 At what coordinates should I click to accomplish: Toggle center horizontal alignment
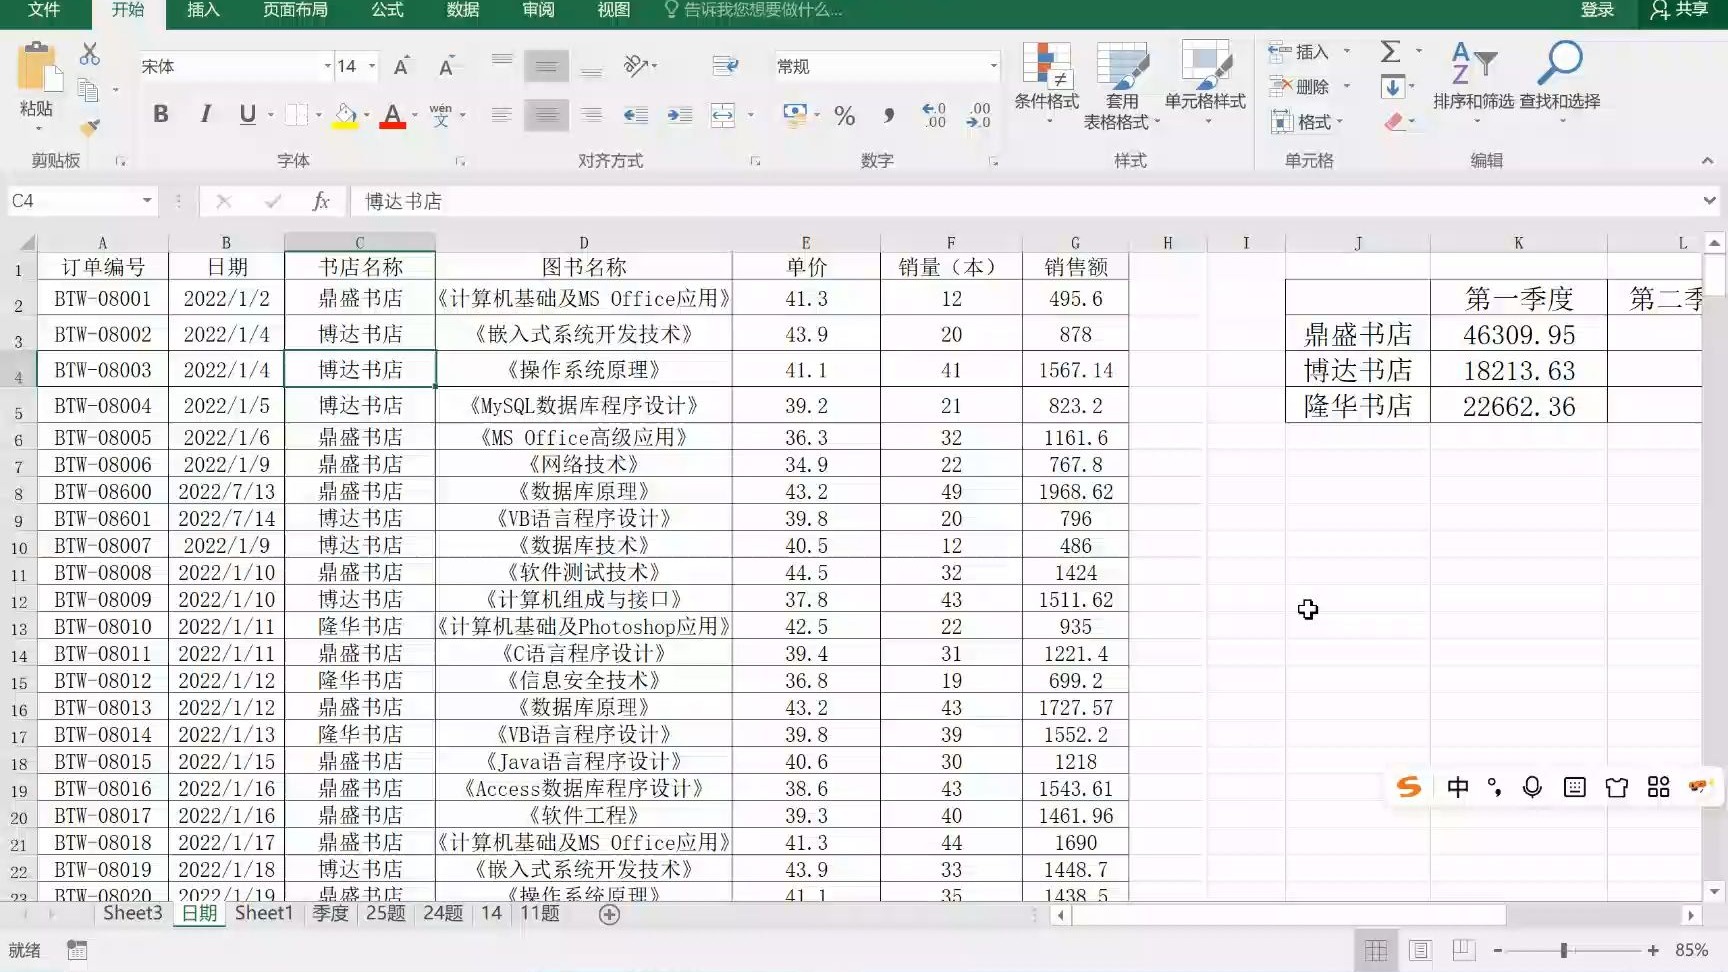coord(546,115)
